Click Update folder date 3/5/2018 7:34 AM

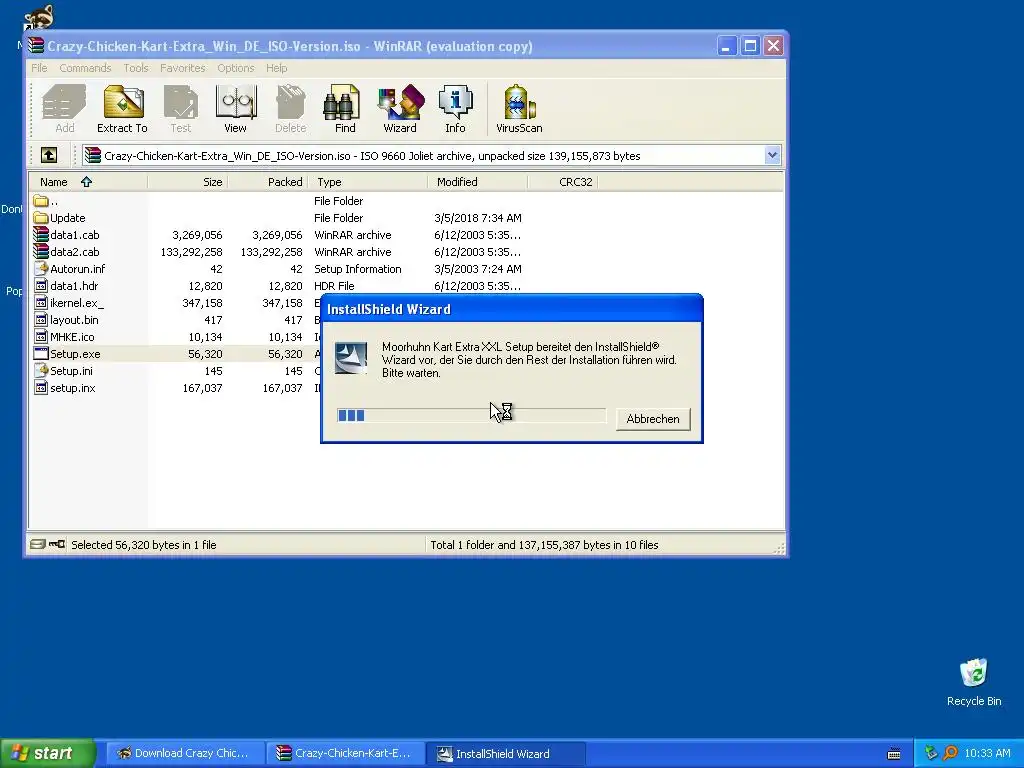click(x=477, y=217)
